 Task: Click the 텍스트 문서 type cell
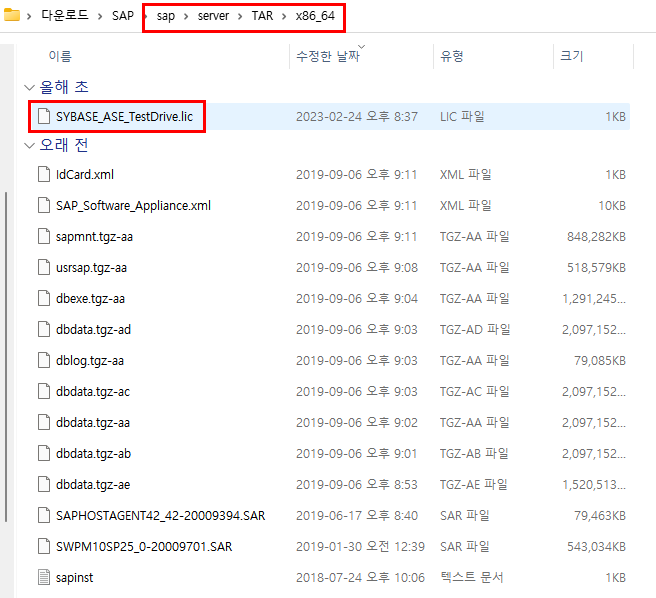(x=472, y=577)
